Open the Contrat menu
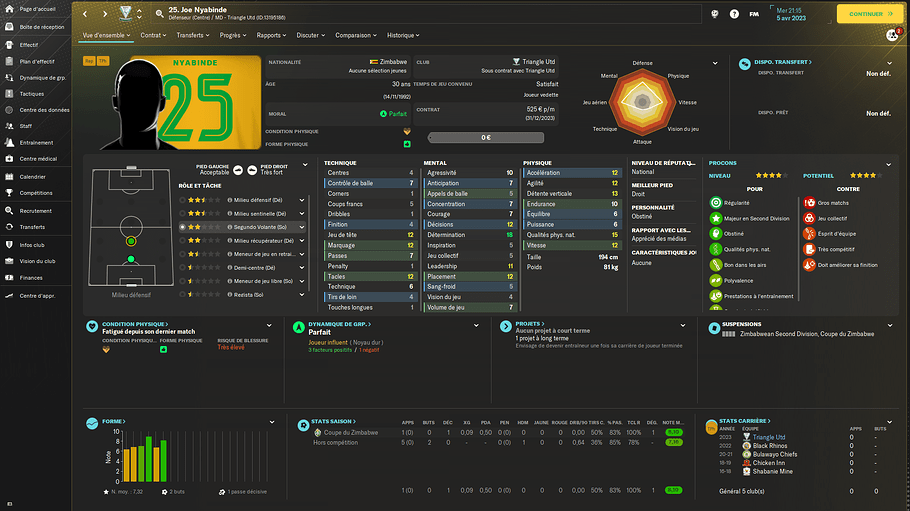 click(x=153, y=35)
